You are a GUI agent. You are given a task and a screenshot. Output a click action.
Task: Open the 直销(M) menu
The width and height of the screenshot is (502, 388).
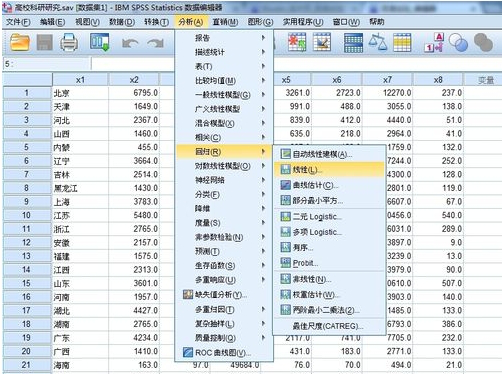[225, 22]
